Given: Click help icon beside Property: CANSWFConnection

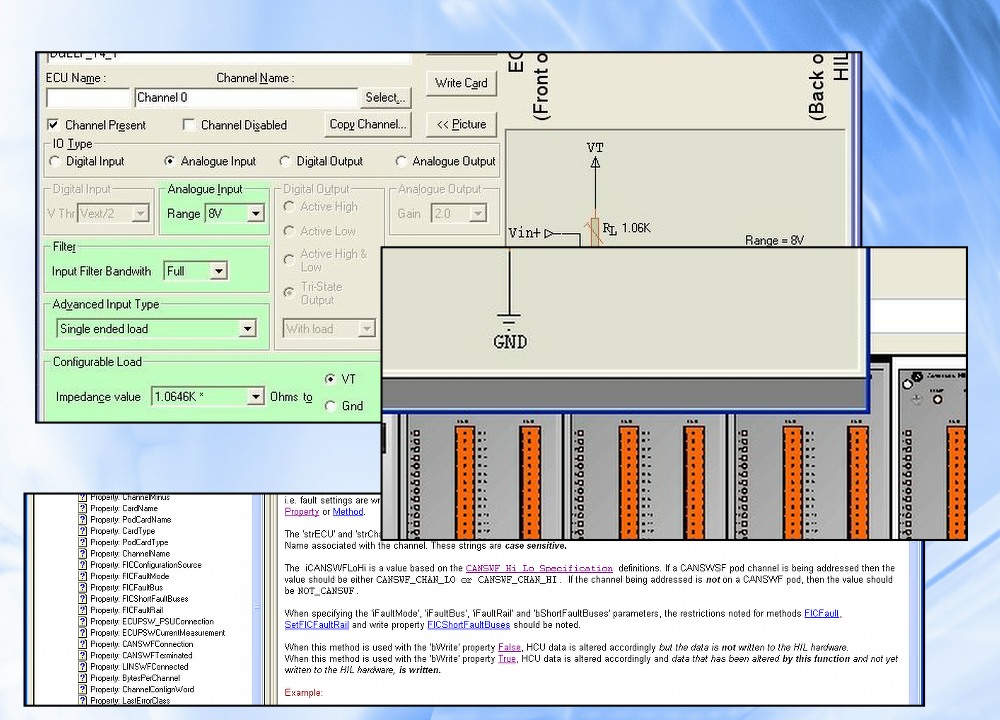Looking at the screenshot, I should coord(83,644).
